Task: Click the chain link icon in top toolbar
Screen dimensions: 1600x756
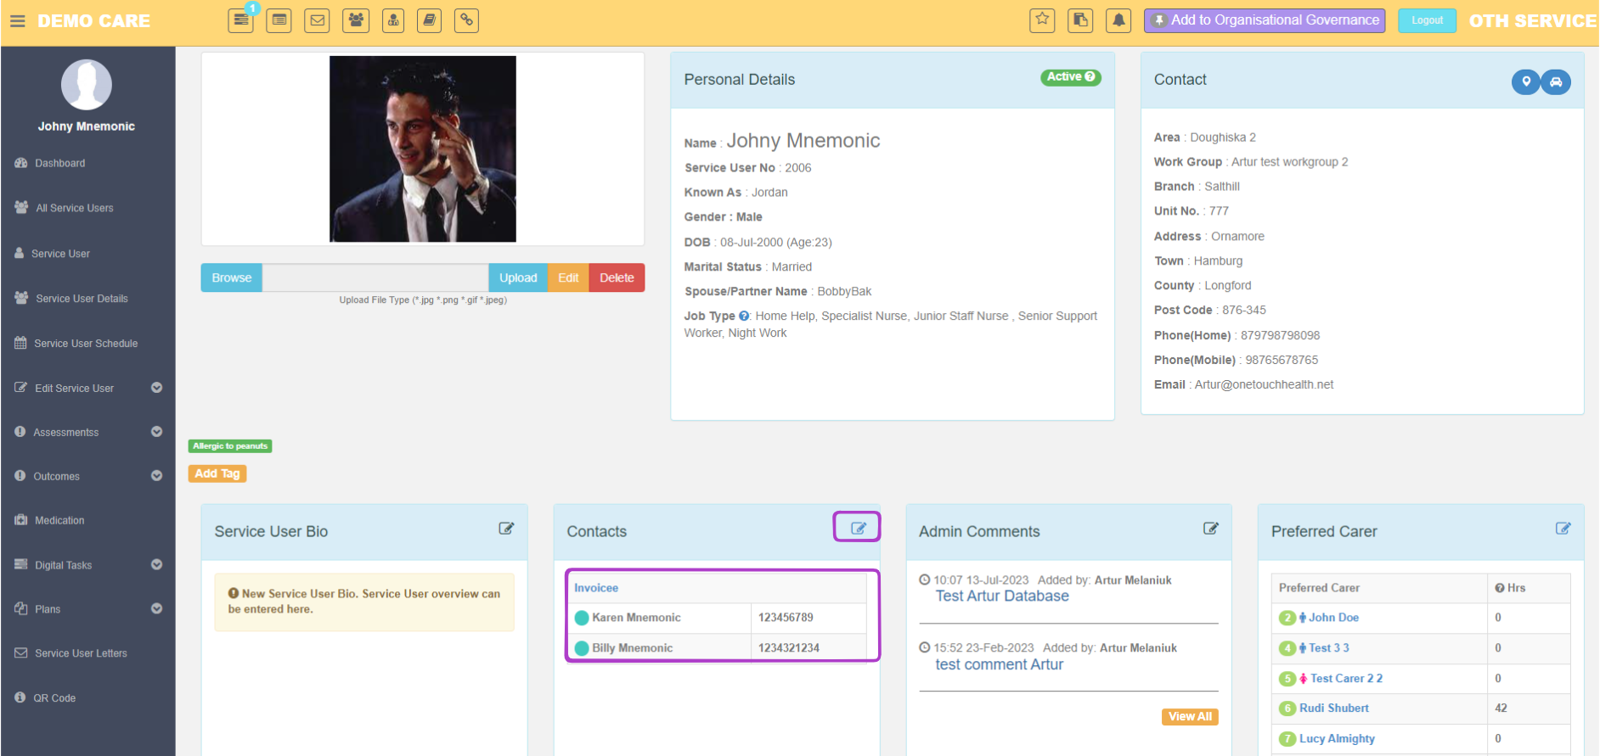Action: point(467,20)
